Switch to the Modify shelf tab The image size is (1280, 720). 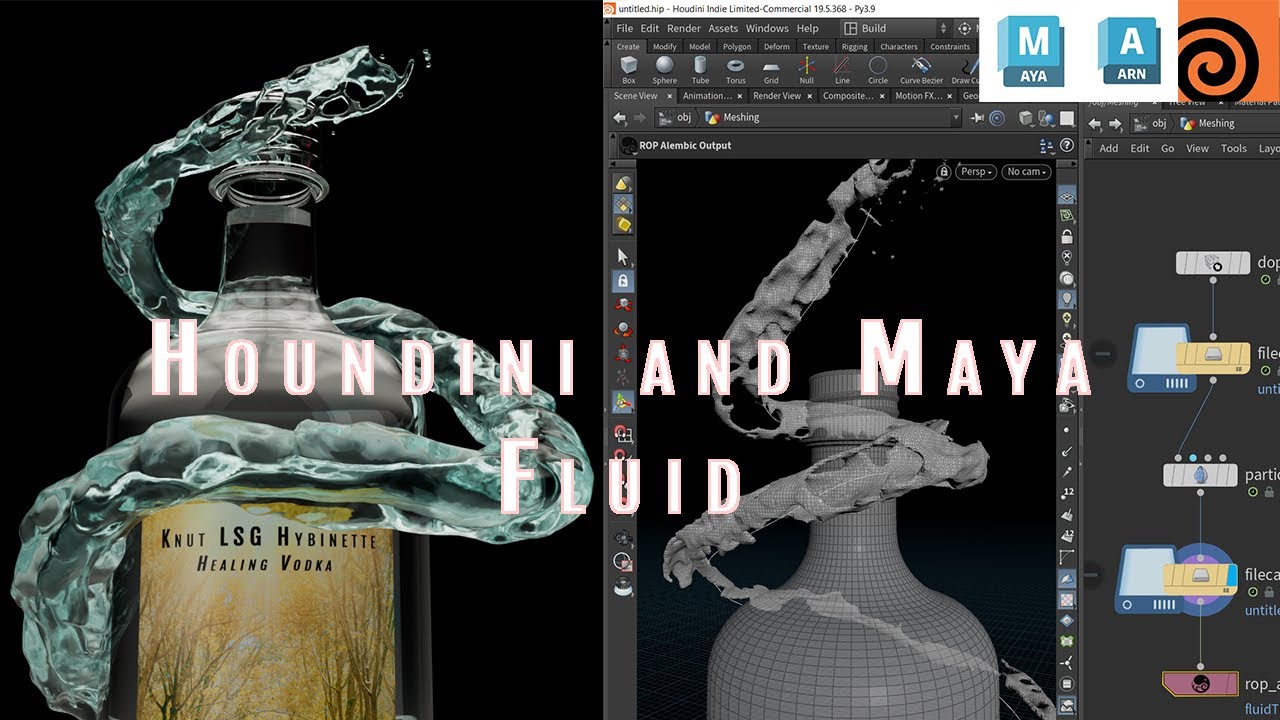click(665, 47)
